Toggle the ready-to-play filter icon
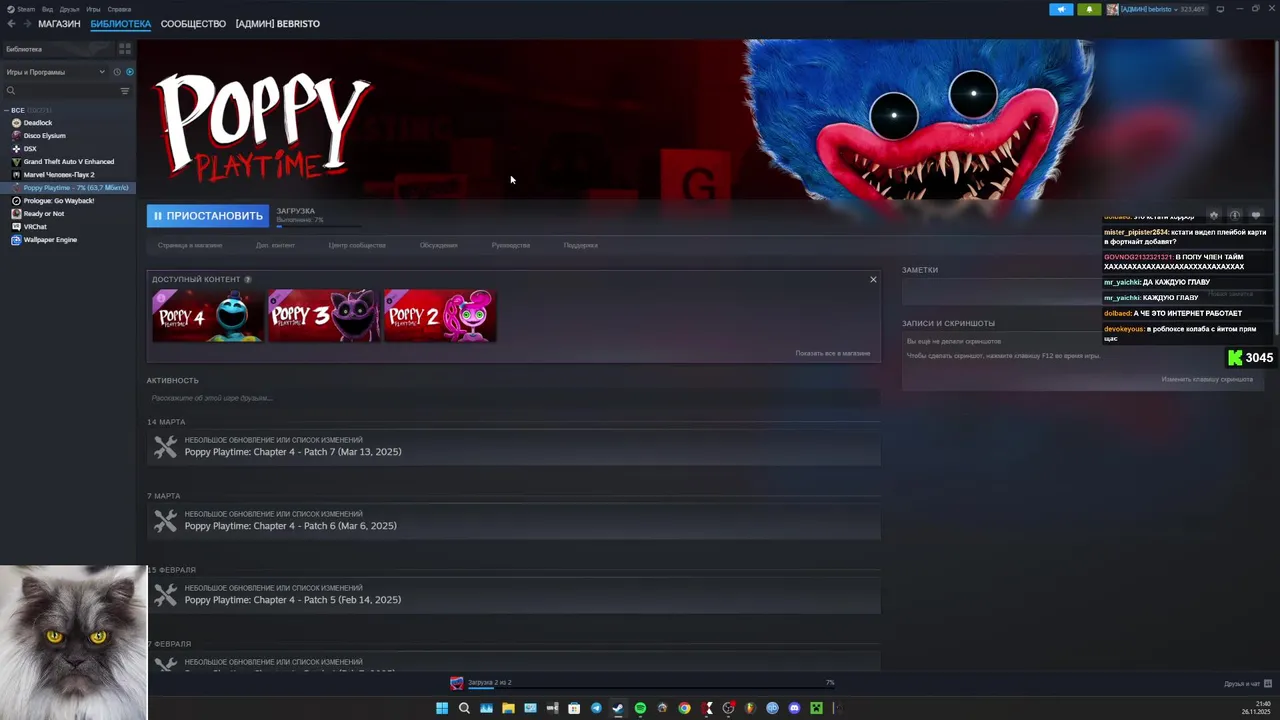This screenshot has height=720, width=1280. [x=129, y=72]
